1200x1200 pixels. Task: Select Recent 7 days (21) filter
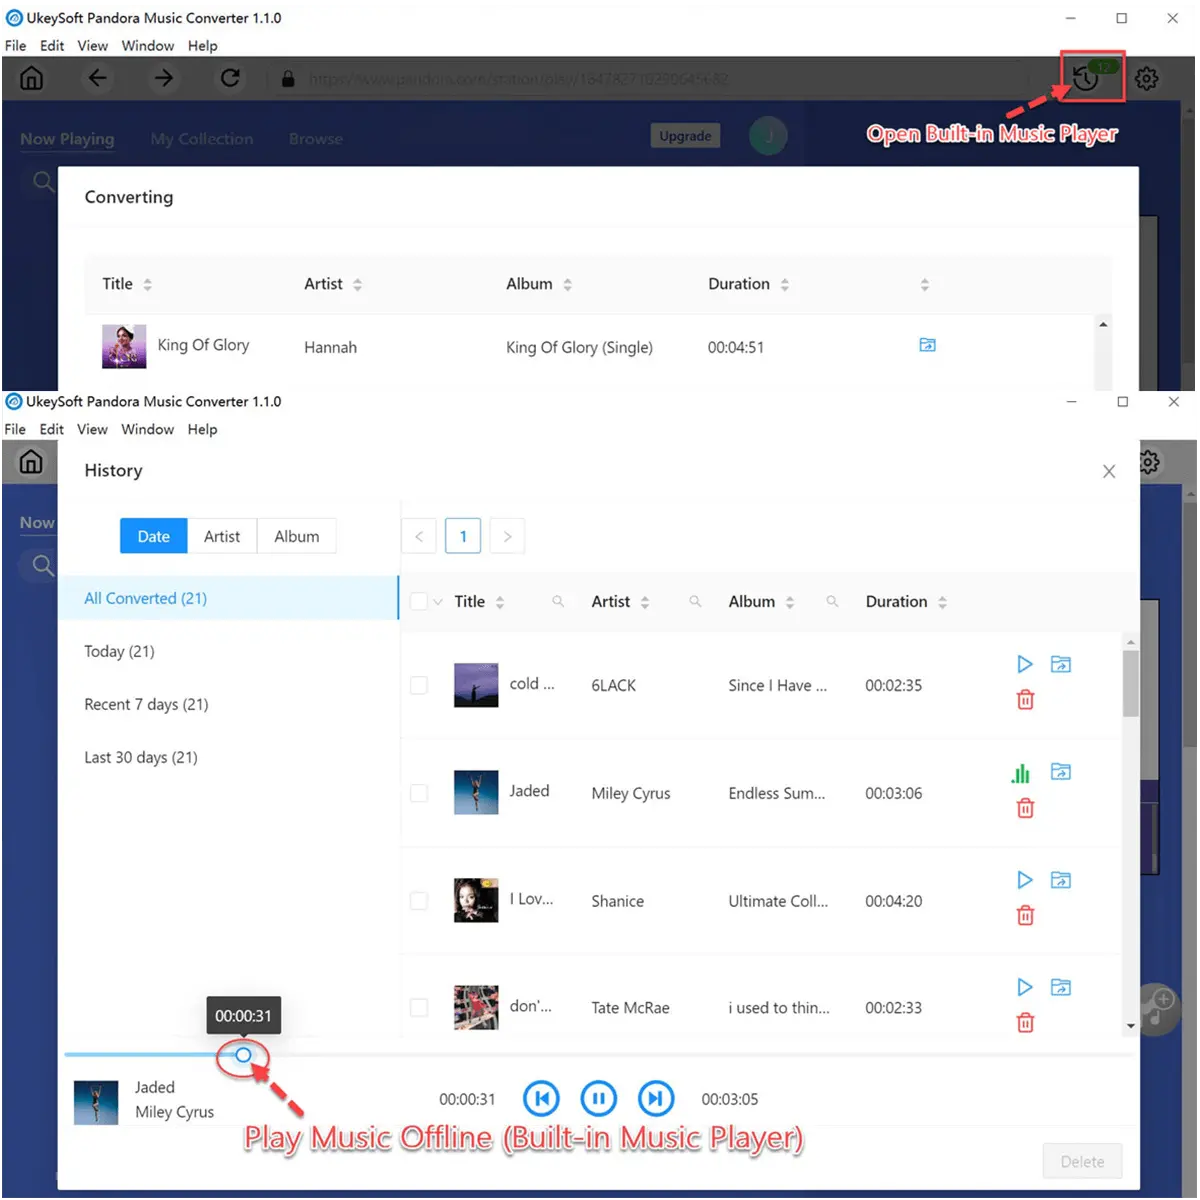tap(228, 704)
